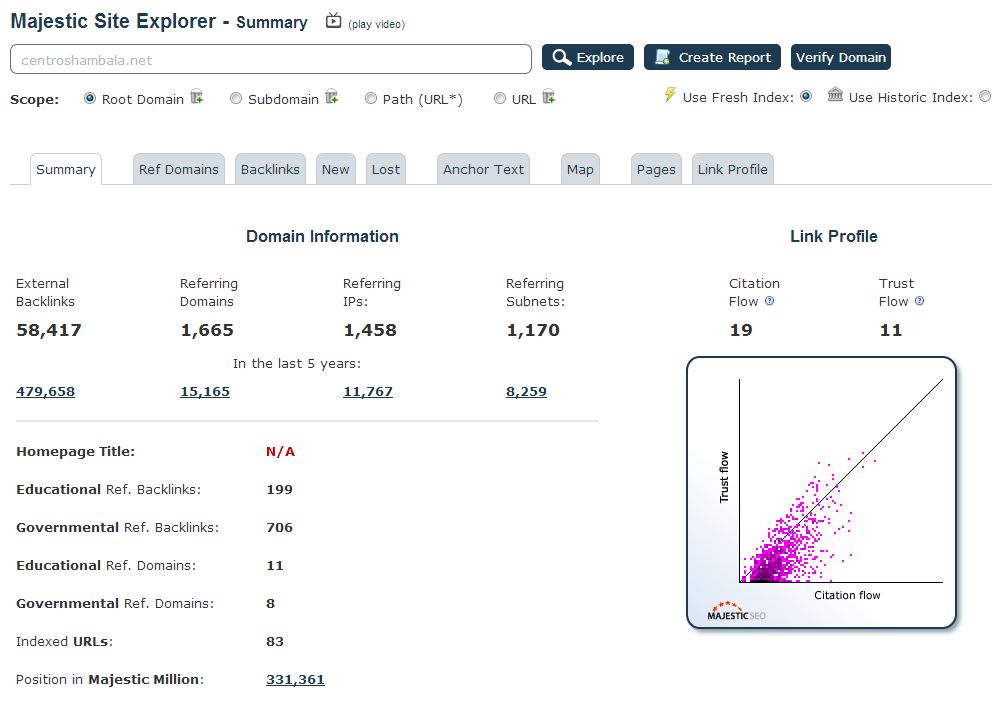Click the add-to-bucket icon beside Root Domain

pos(197,97)
